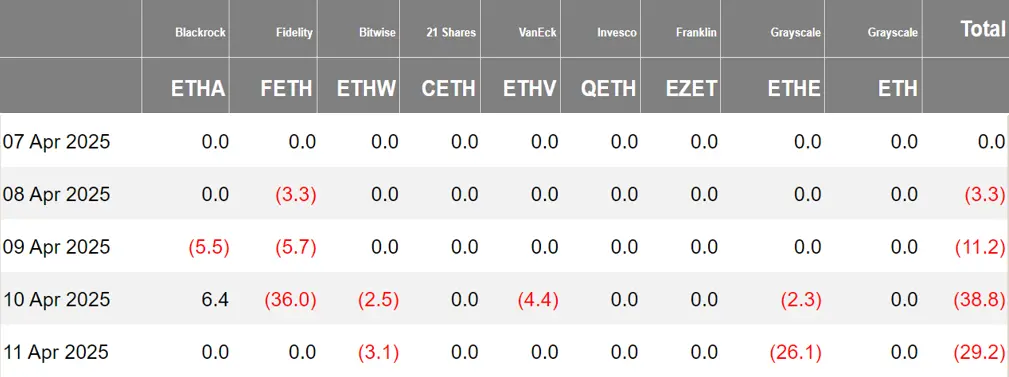Click the 21 Shares issuer label

click(450, 33)
